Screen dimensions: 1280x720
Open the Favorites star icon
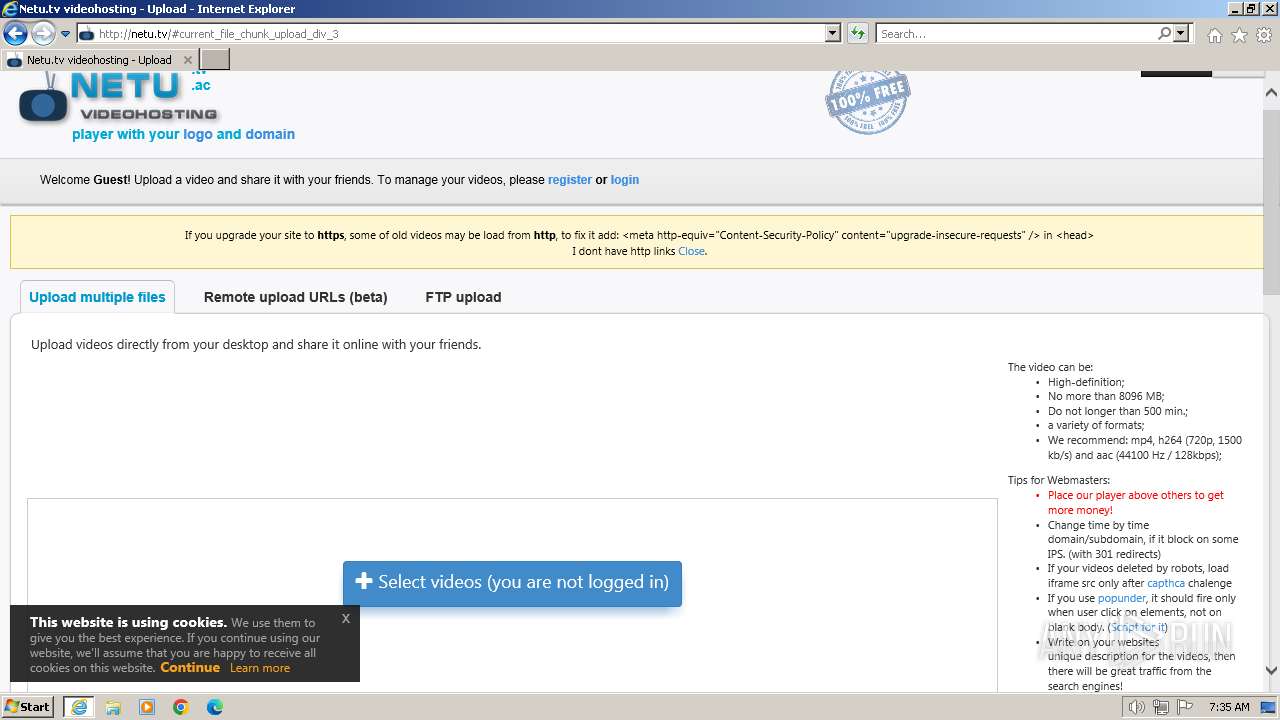tap(1239, 35)
